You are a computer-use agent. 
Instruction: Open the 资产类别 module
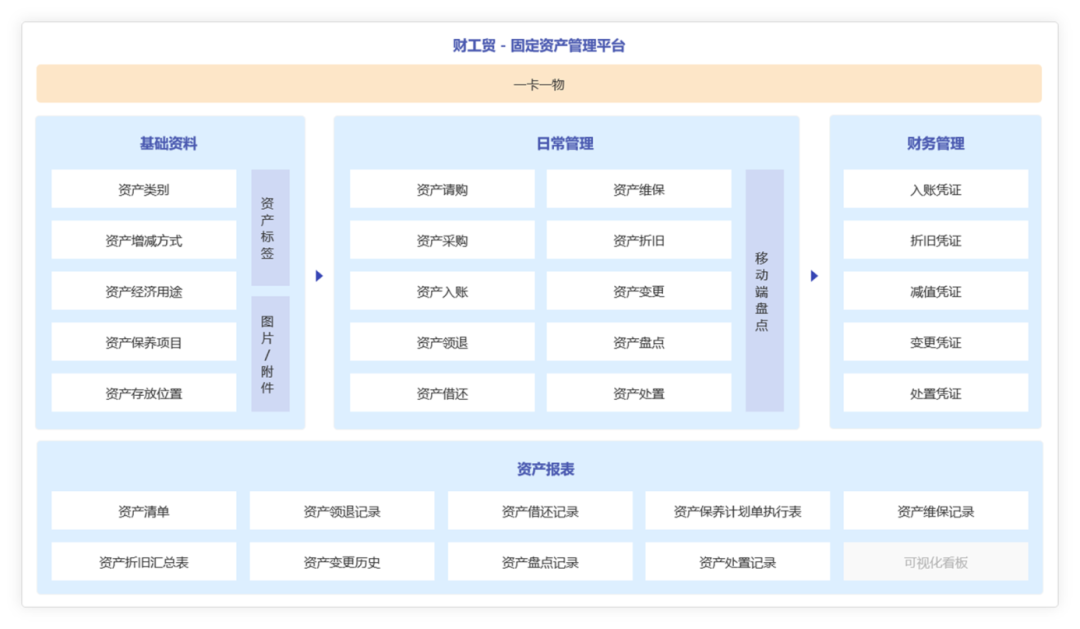click(x=145, y=189)
